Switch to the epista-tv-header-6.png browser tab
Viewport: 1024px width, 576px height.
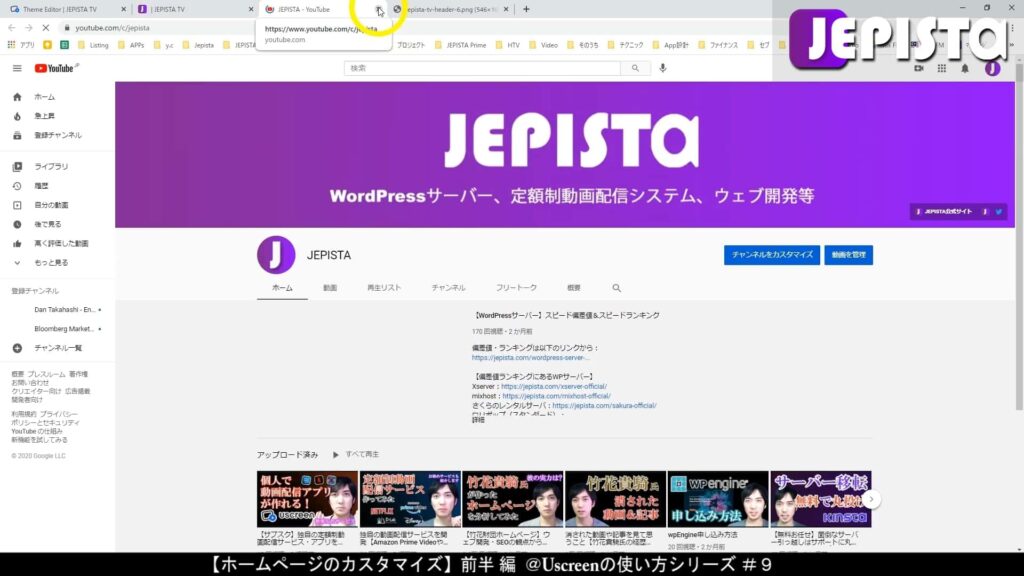pos(450,9)
